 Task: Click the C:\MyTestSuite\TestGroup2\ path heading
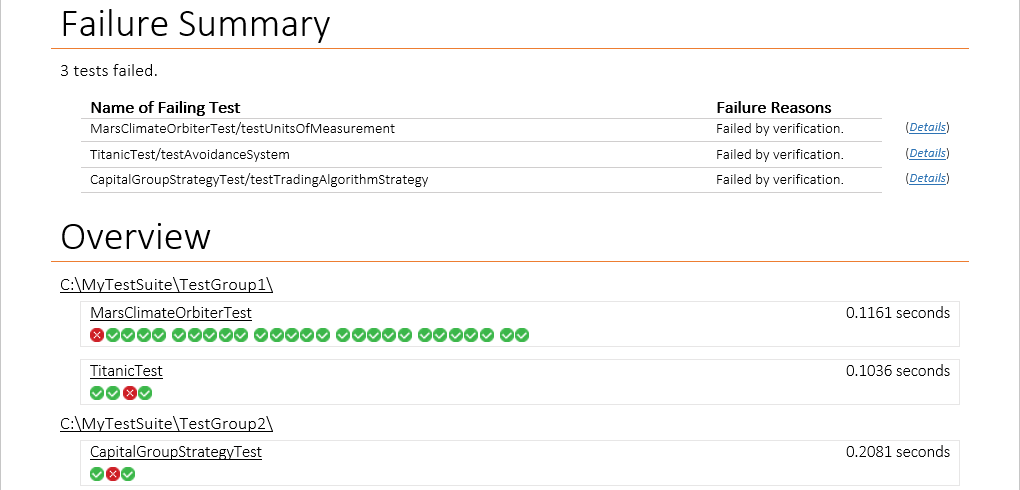click(x=166, y=424)
